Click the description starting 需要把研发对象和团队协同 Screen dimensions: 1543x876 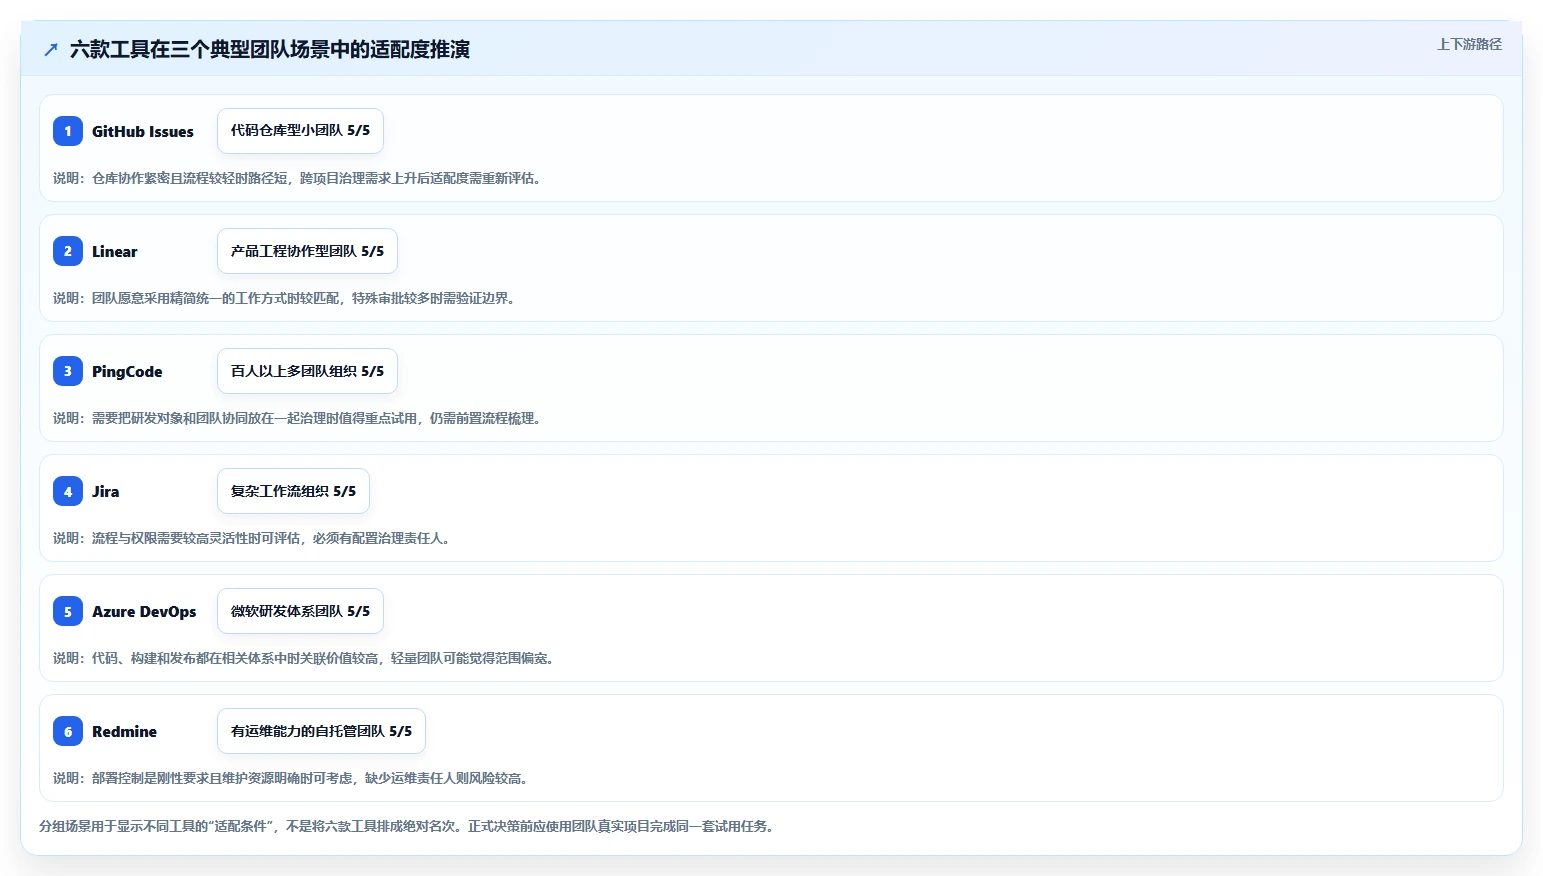coord(297,418)
